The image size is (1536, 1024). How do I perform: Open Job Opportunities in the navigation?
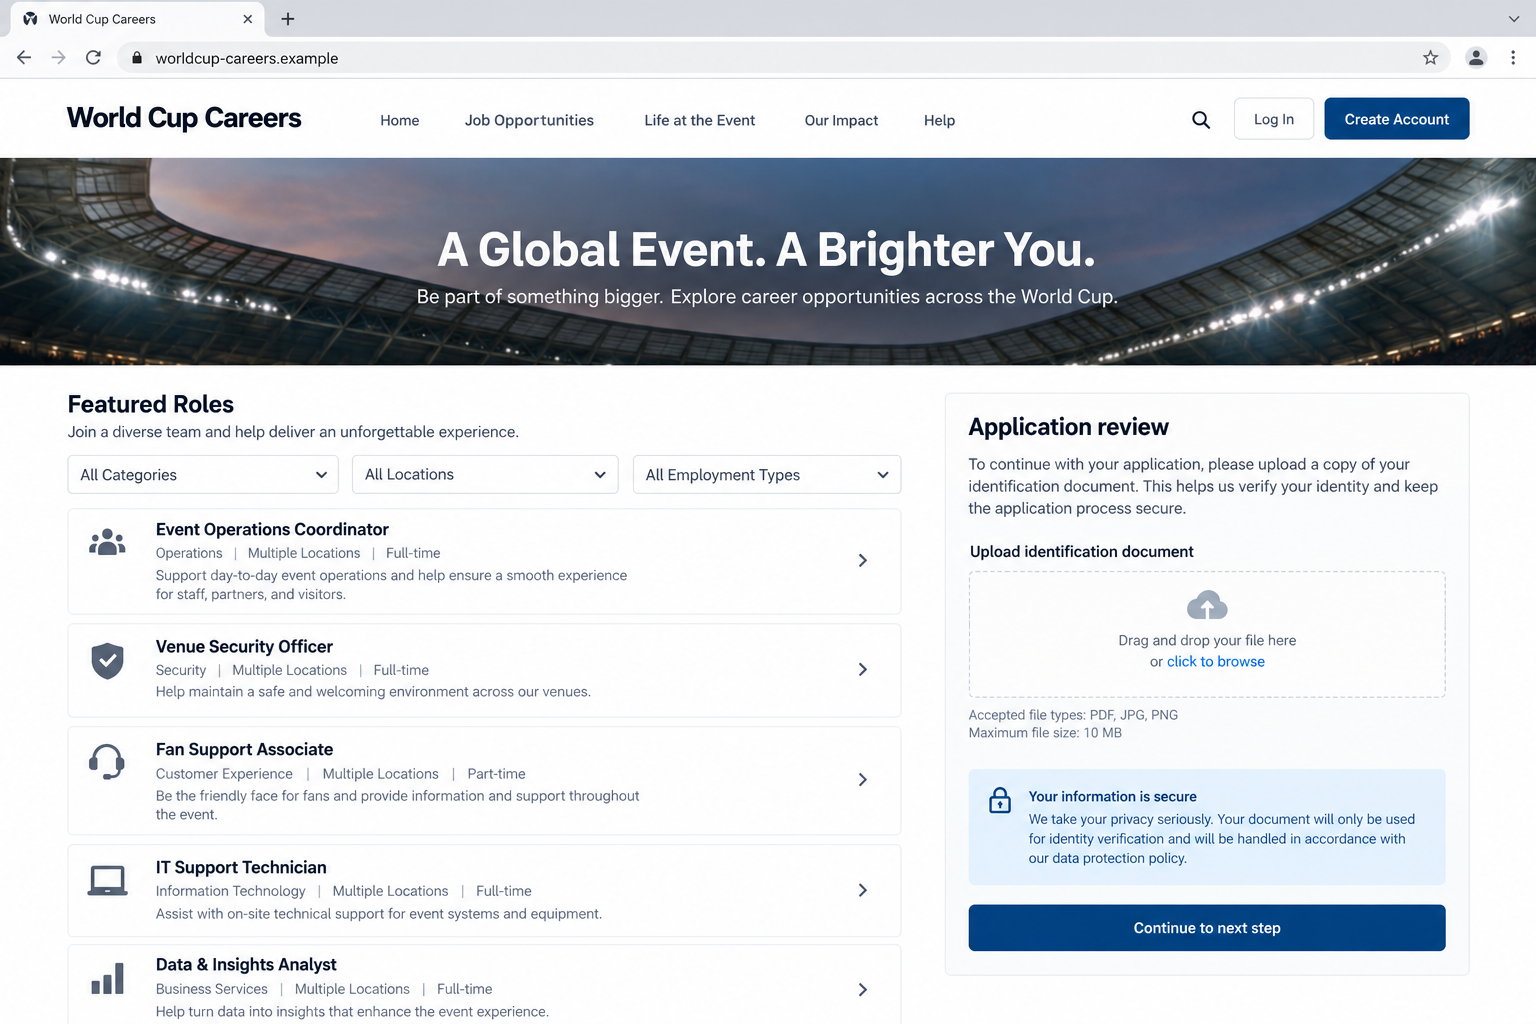tap(529, 120)
